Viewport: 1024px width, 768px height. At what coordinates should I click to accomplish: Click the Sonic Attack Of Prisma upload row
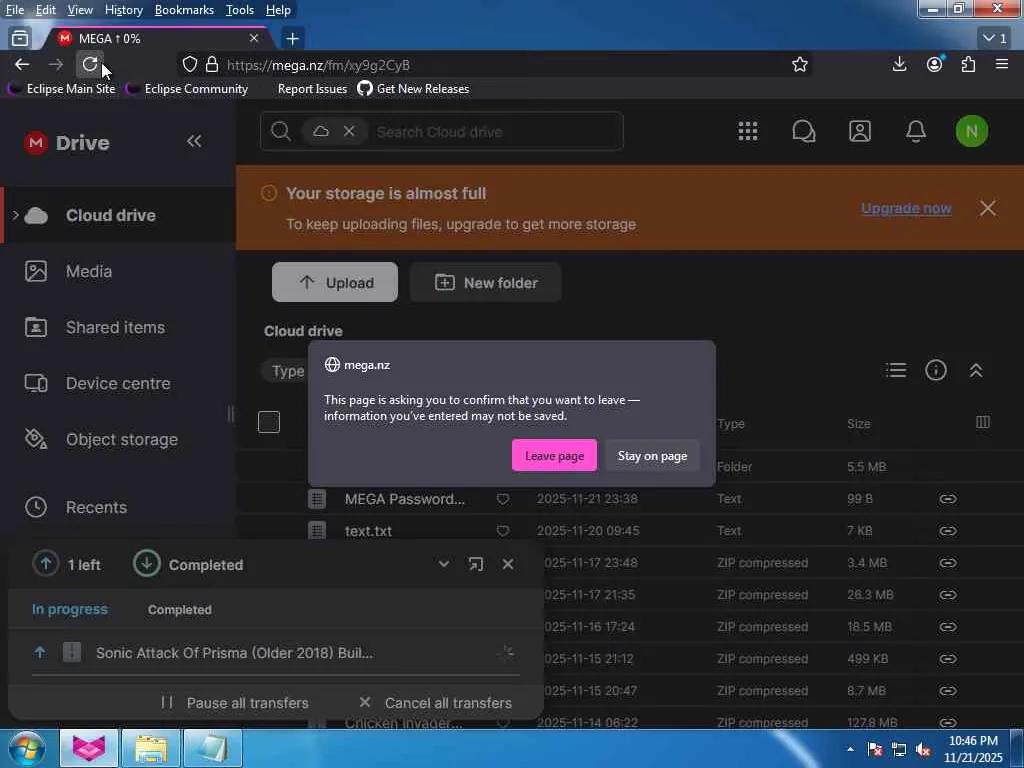(x=276, y=652)
